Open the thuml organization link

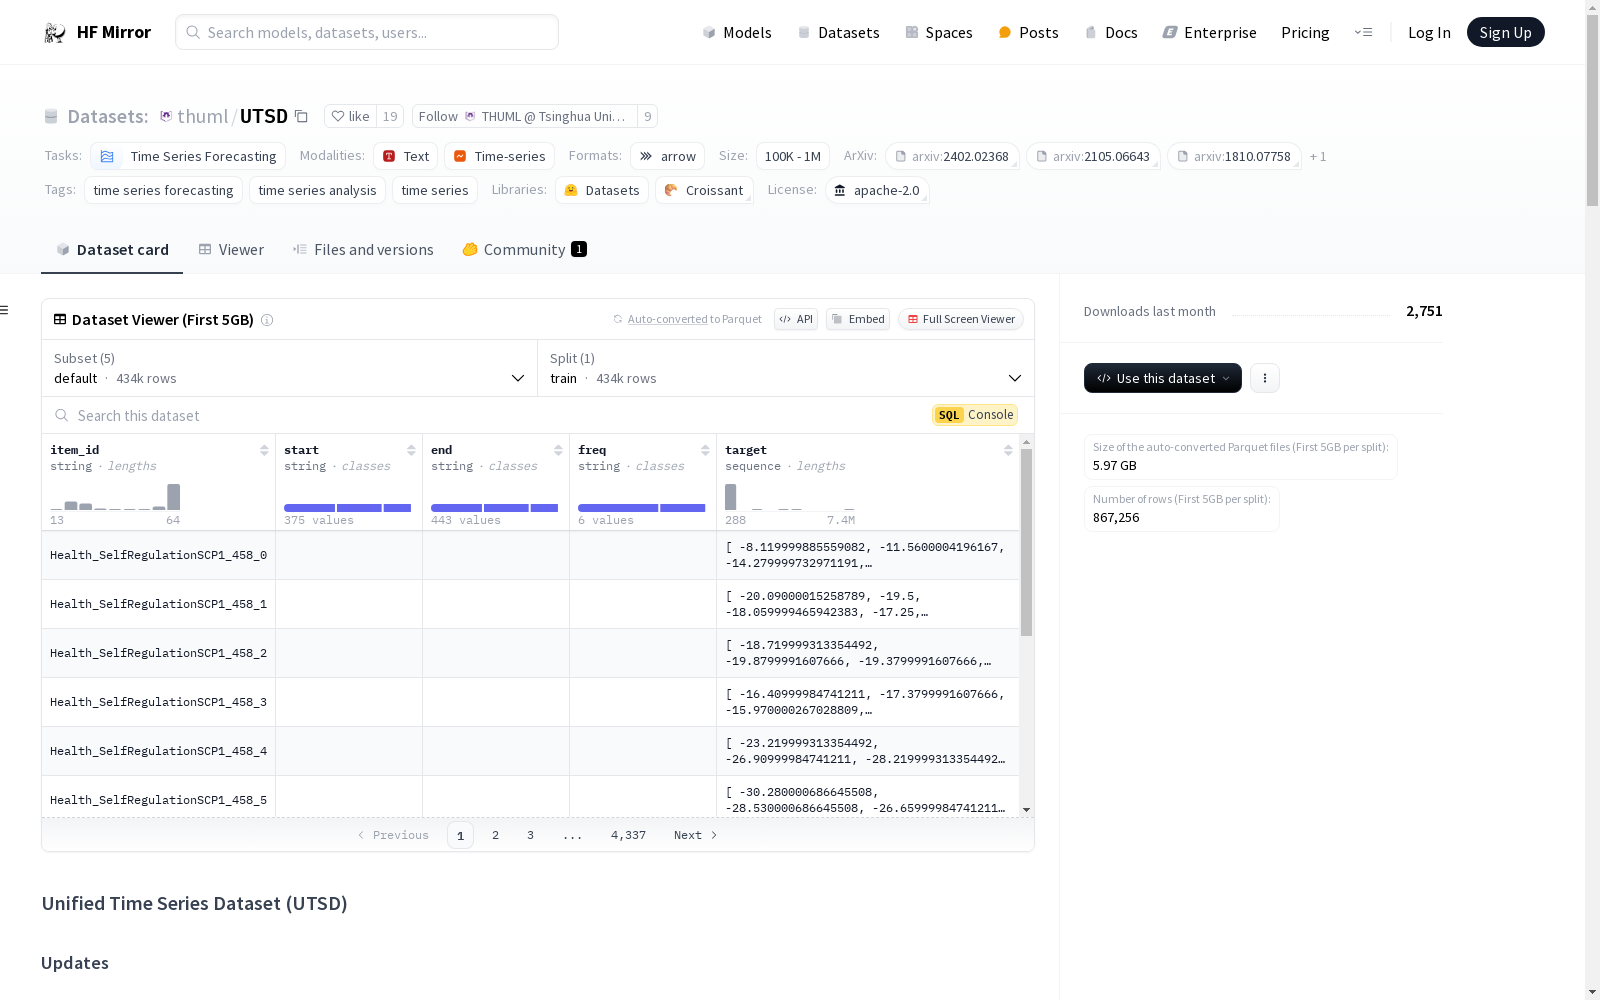click(x=203, y=116)
